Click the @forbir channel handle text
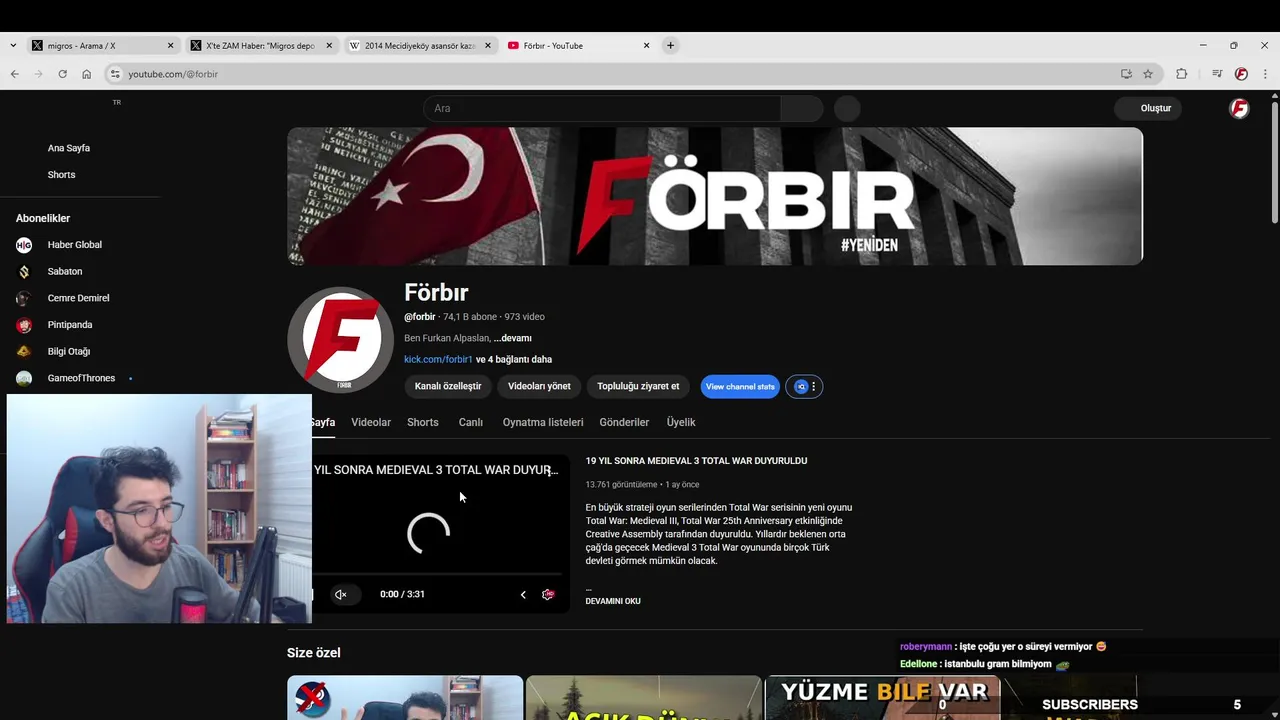 coord(420,317)
